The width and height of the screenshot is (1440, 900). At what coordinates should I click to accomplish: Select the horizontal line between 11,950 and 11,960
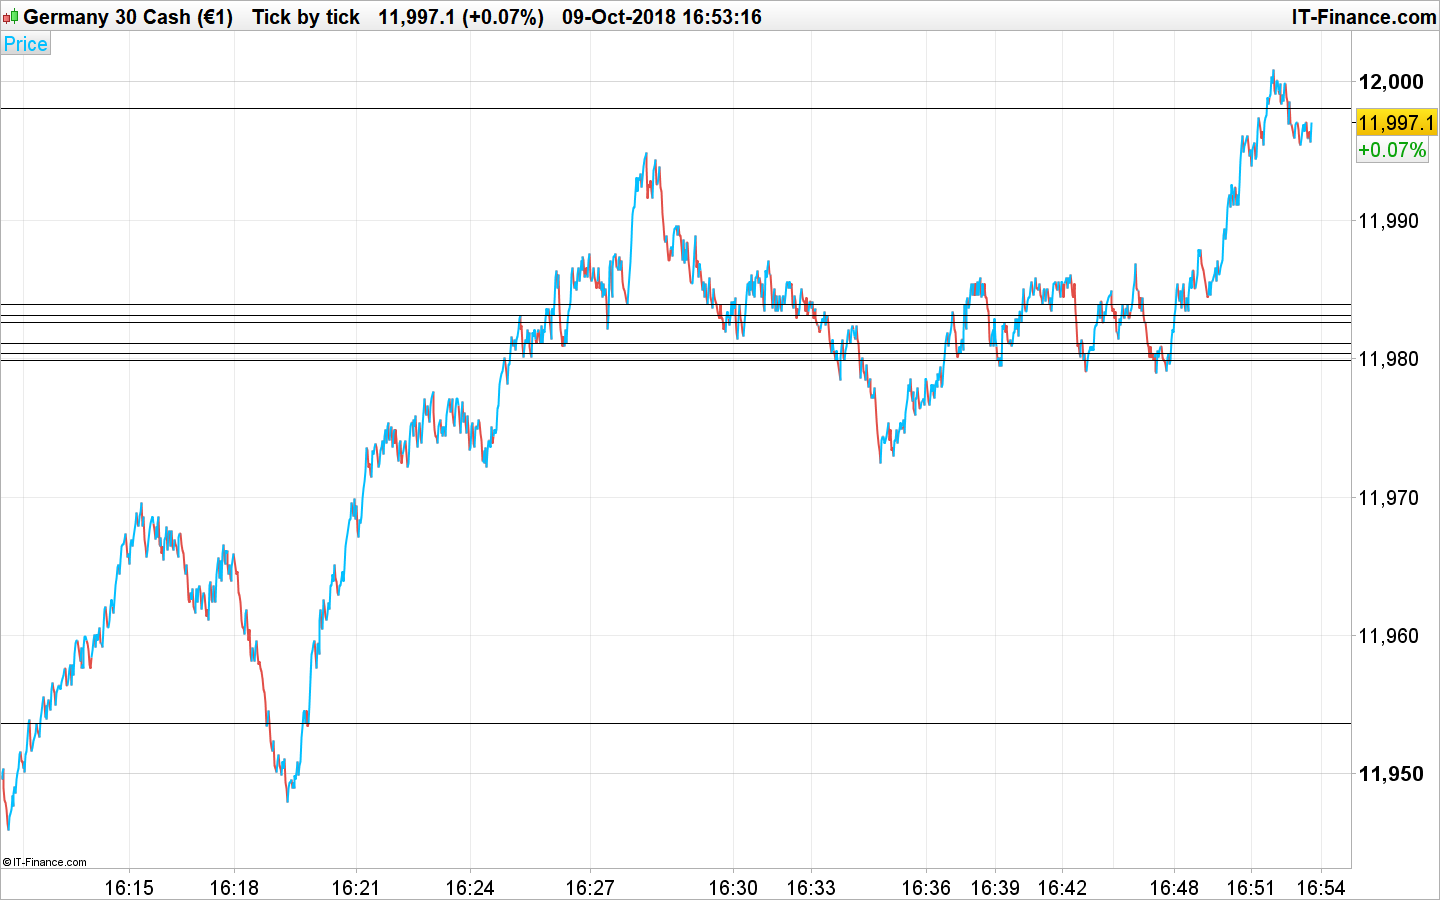tap(675, 723)
